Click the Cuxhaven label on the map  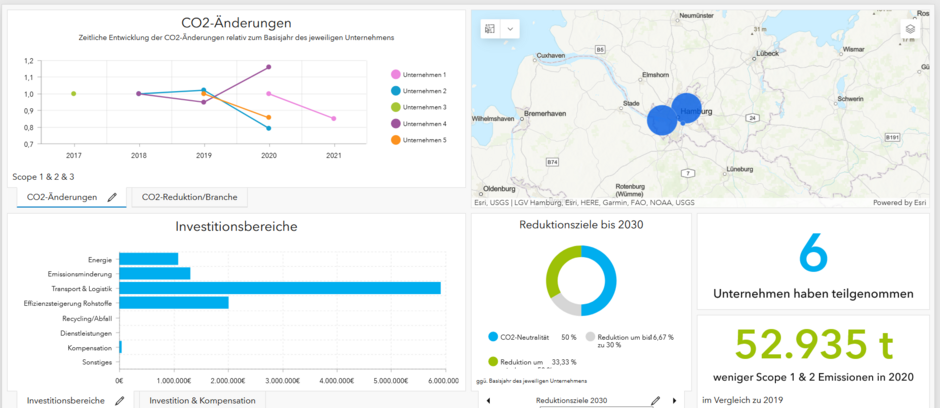[x=550, y=55]
